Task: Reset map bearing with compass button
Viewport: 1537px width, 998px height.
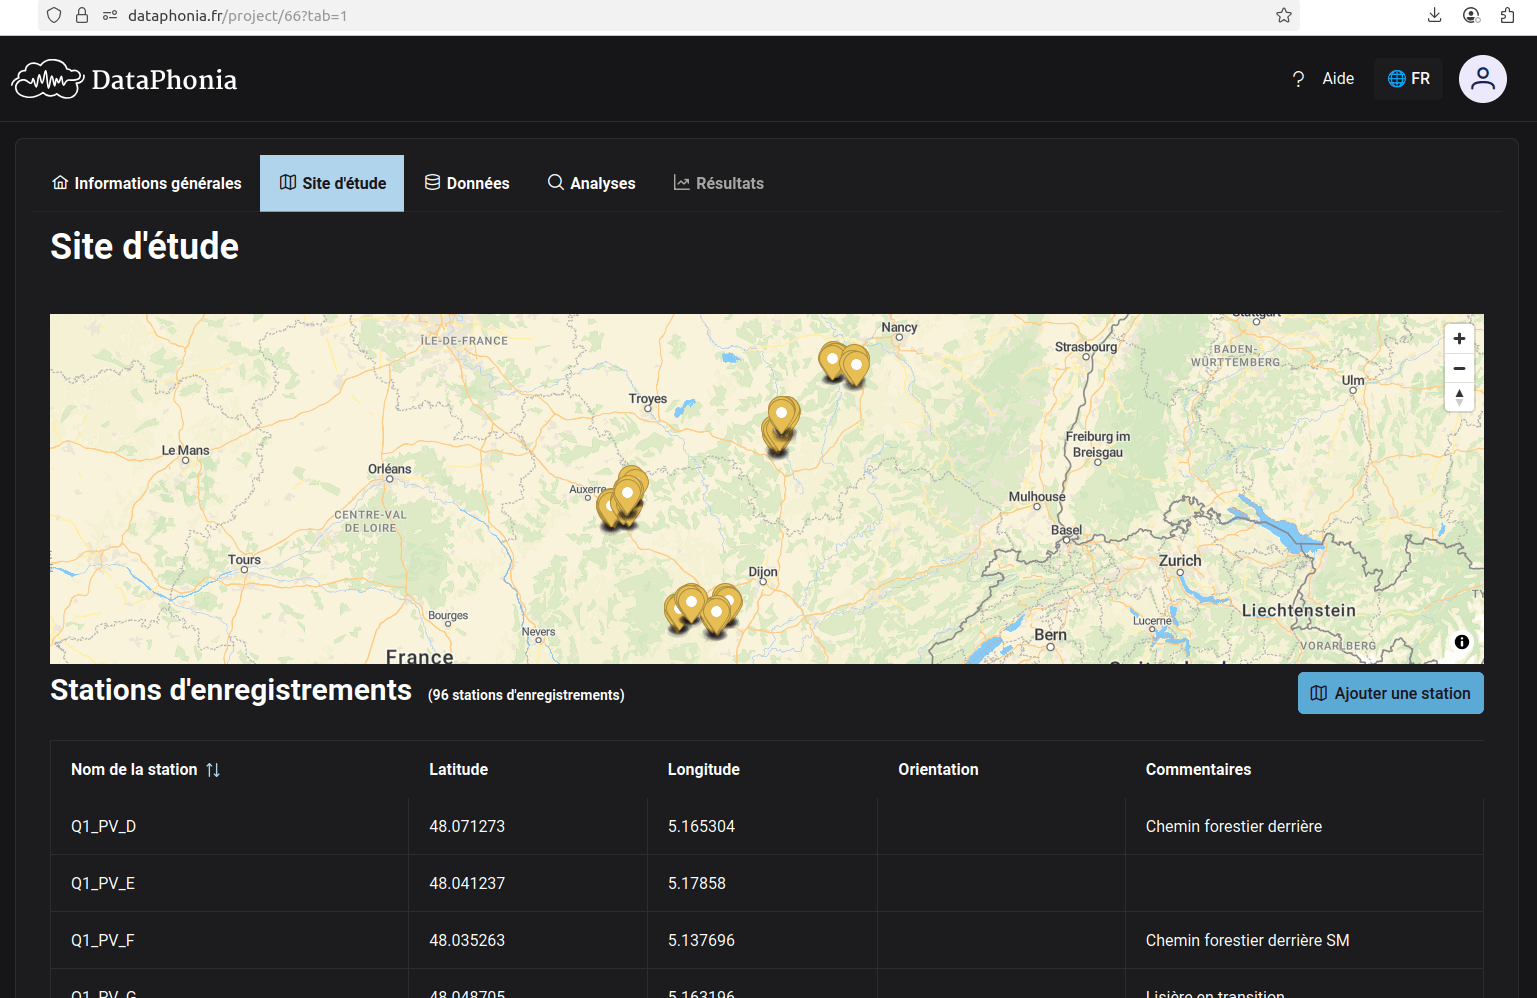Action: pyautogui.click(x=1459, y=397)
